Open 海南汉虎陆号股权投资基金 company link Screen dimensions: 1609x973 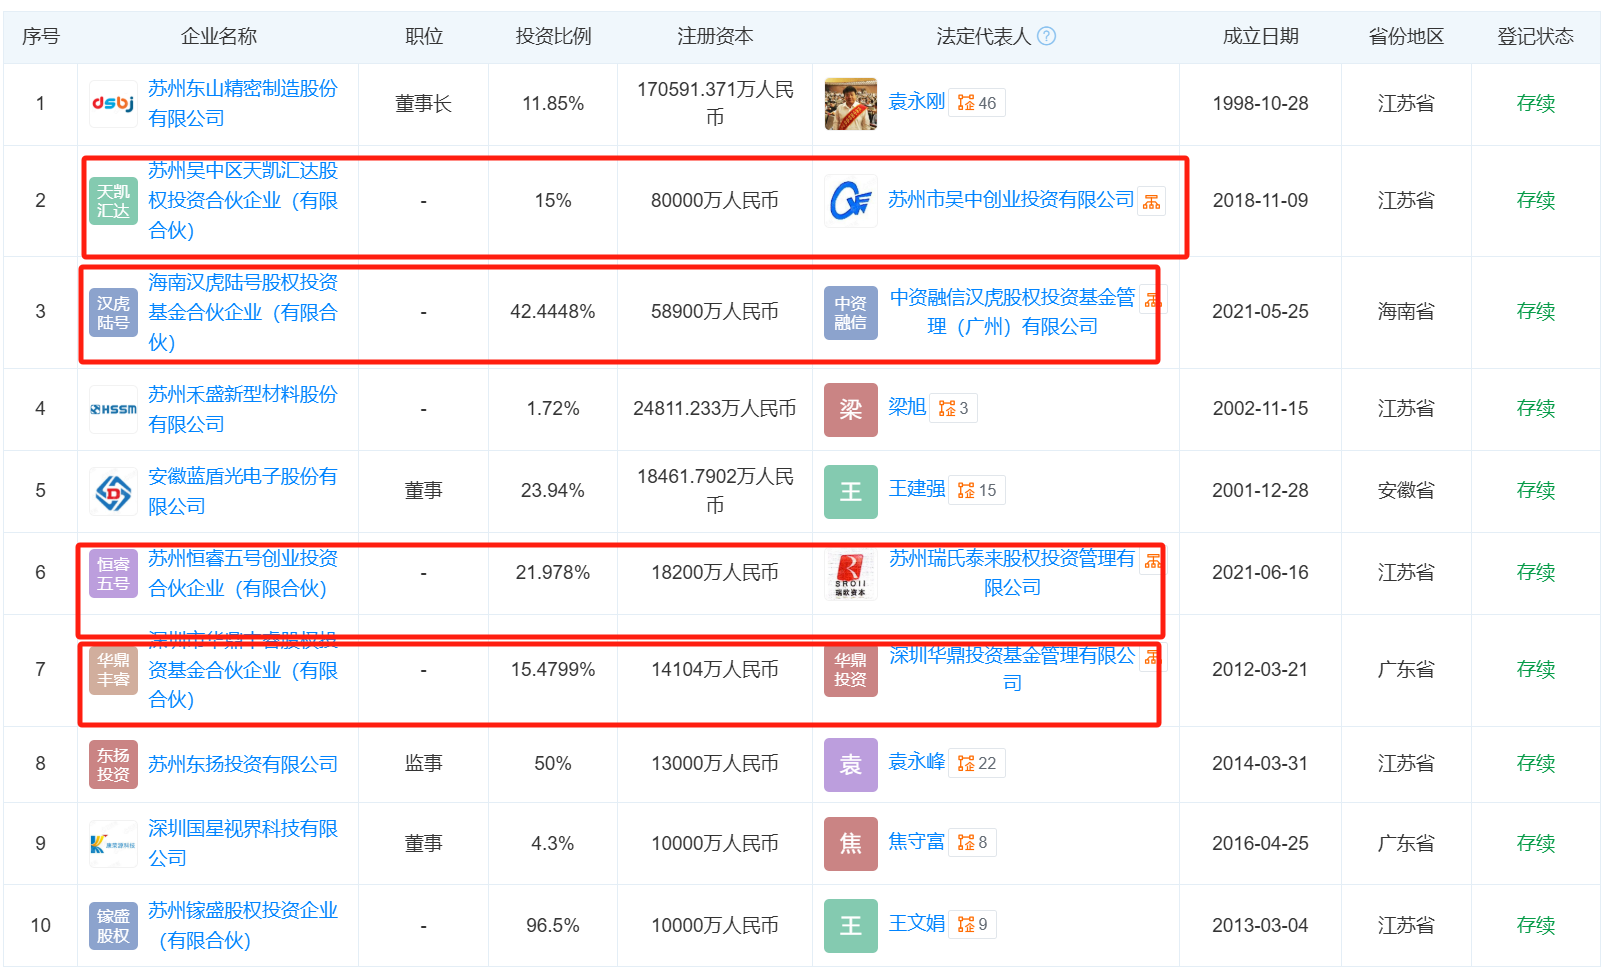(x=242, y=312)
